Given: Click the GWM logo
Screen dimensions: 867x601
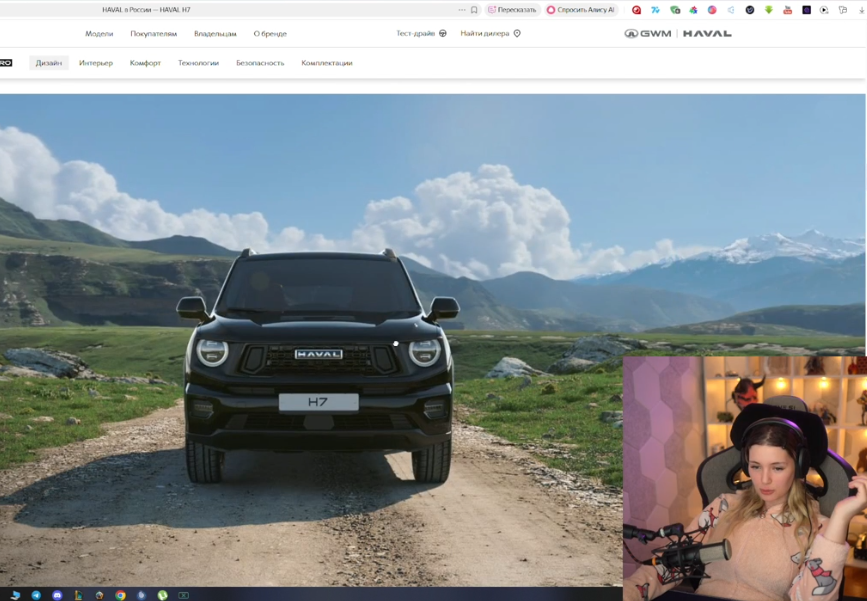Looking at the screenshot, I should tap(648, 34).
